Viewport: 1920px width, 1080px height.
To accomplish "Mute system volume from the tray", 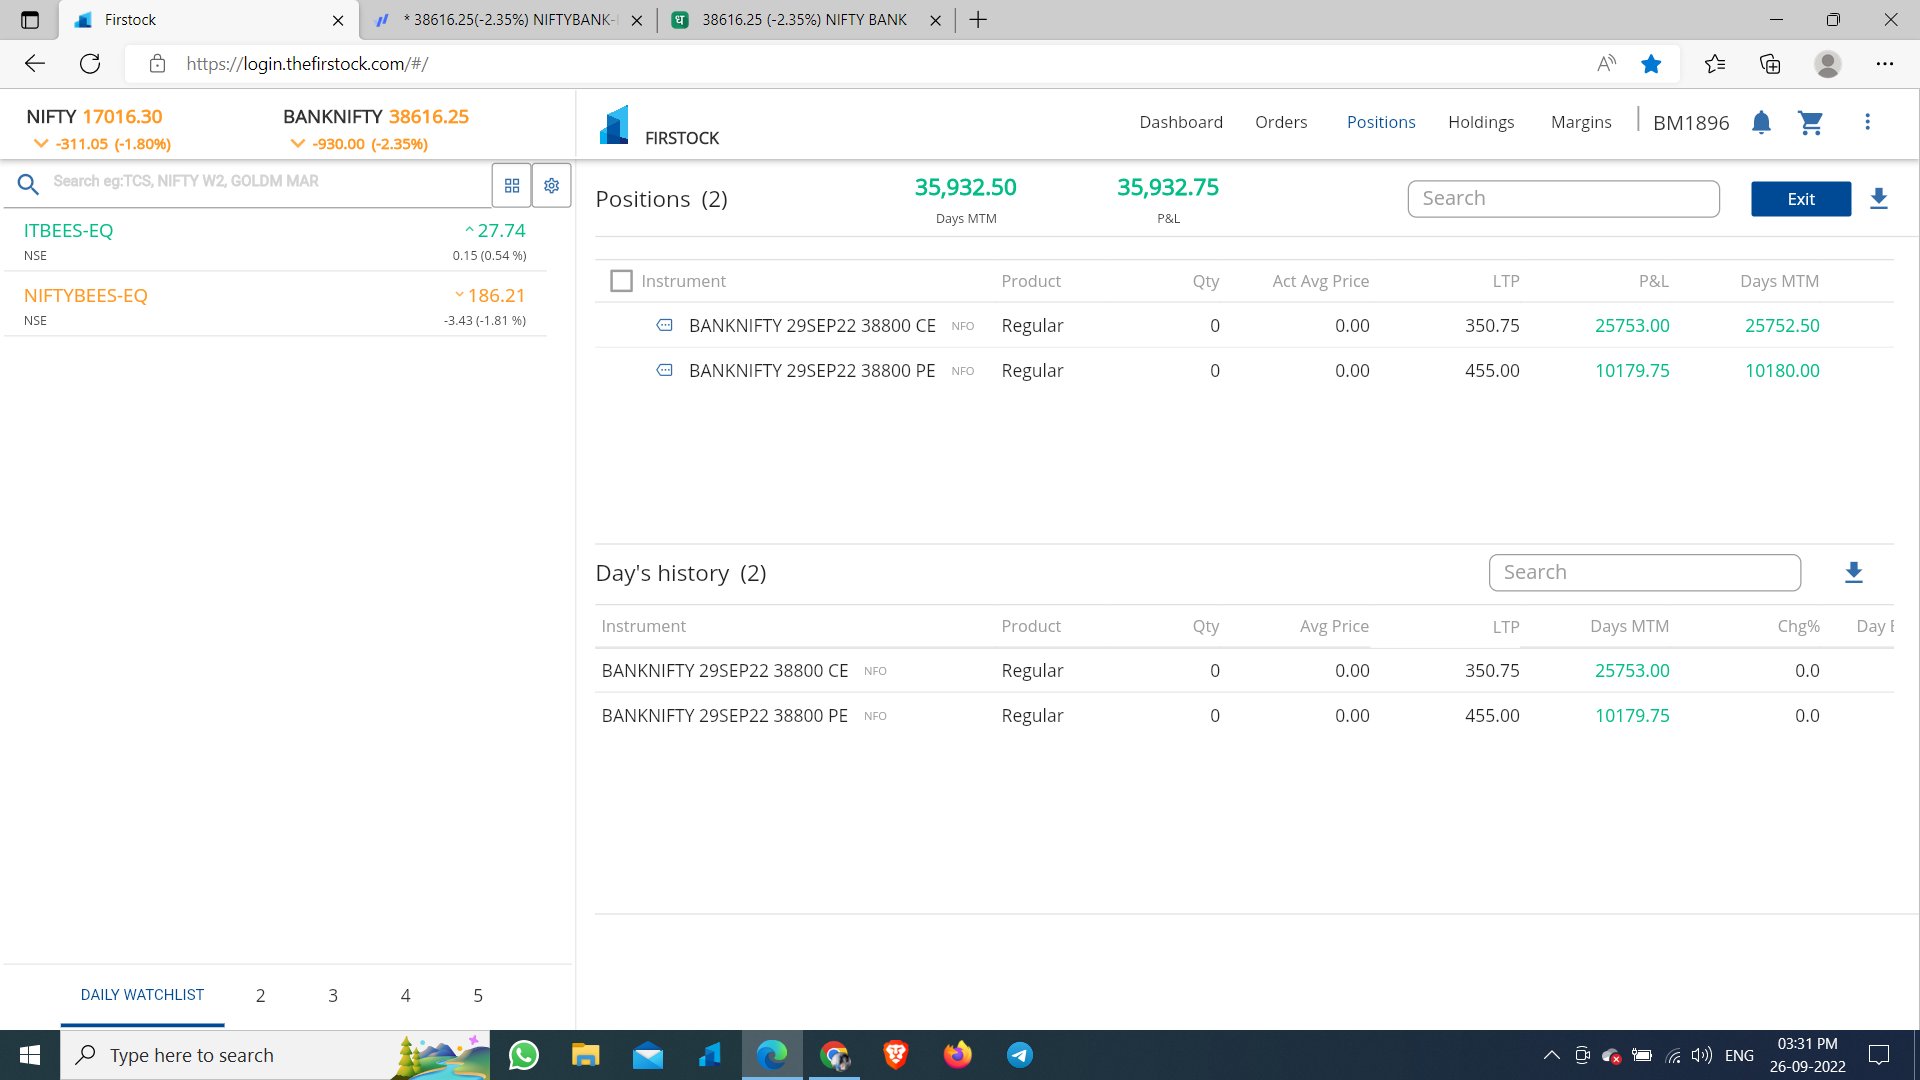I will tap(1700, 1055).
